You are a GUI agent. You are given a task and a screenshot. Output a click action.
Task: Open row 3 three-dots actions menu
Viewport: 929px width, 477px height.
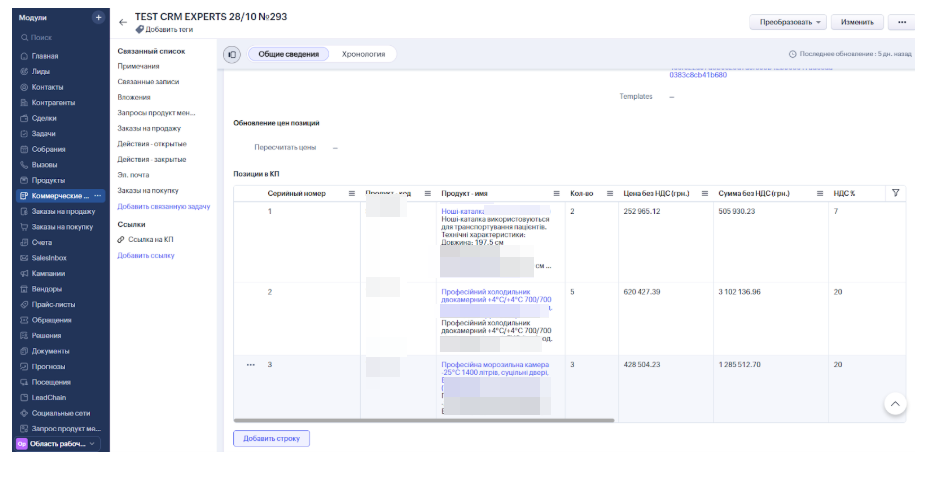coord(251,365)
